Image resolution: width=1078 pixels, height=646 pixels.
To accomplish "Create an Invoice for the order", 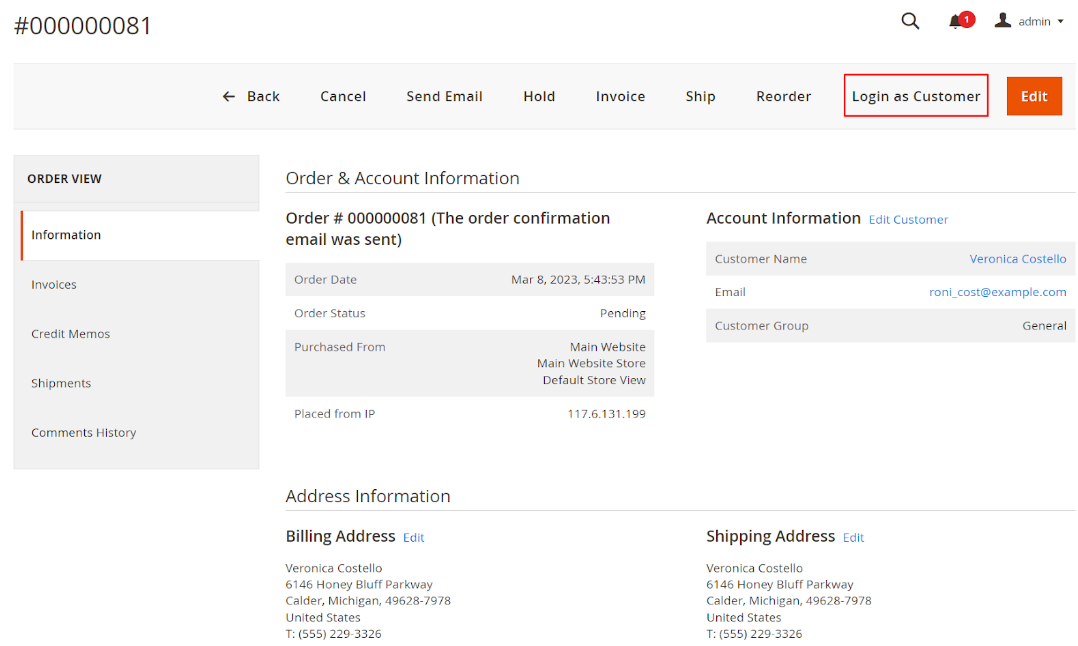I will coord(620,96).
